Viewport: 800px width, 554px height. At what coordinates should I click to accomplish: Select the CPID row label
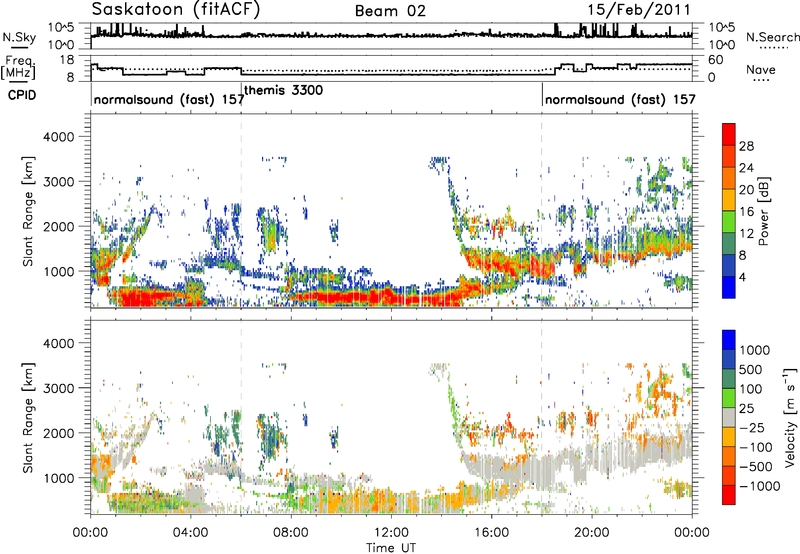pos(22,95)
